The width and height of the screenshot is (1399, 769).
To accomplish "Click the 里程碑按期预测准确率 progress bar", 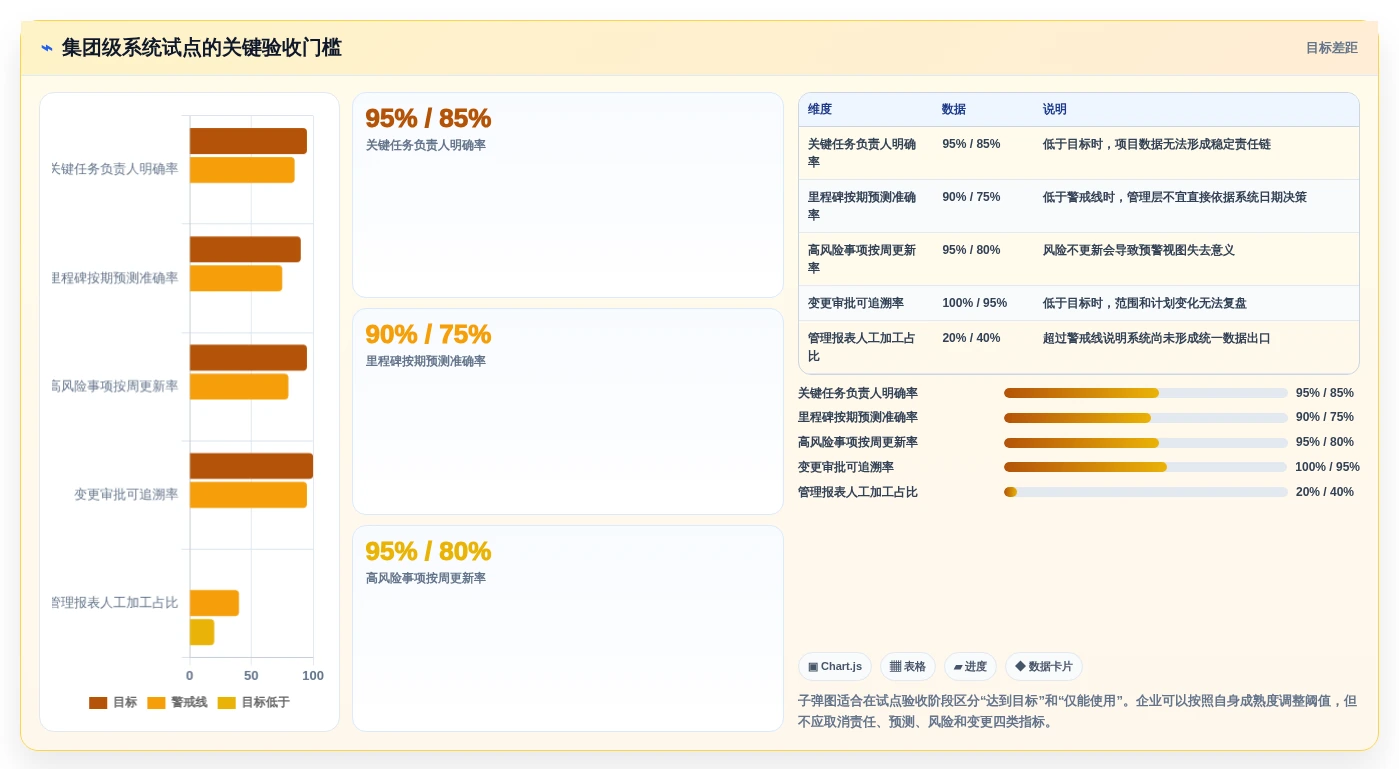I will tap(1145, 418).
